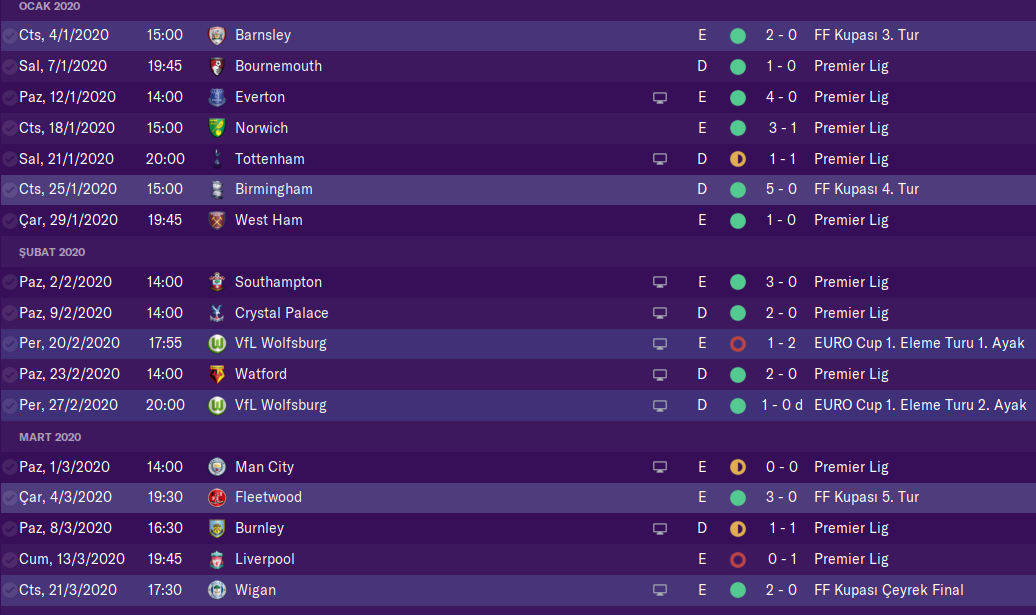Open the Tottenham team name link
The height and width of the screenshot is (615, 1036).
click(270, 159)
